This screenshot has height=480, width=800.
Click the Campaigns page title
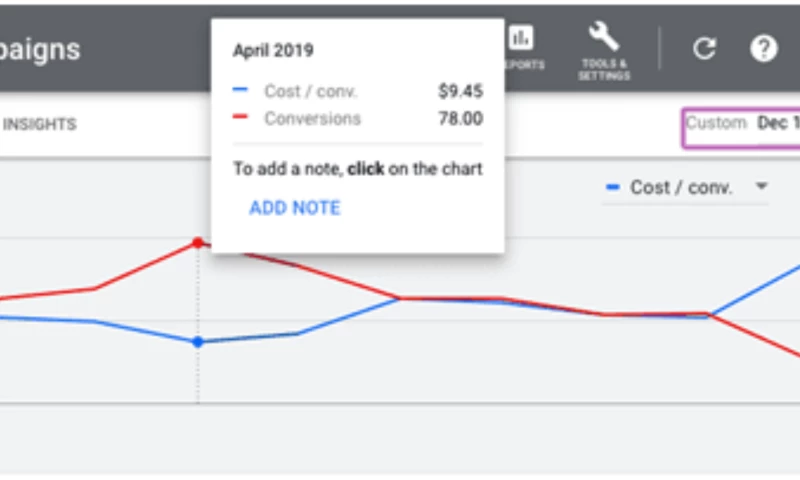40,49
